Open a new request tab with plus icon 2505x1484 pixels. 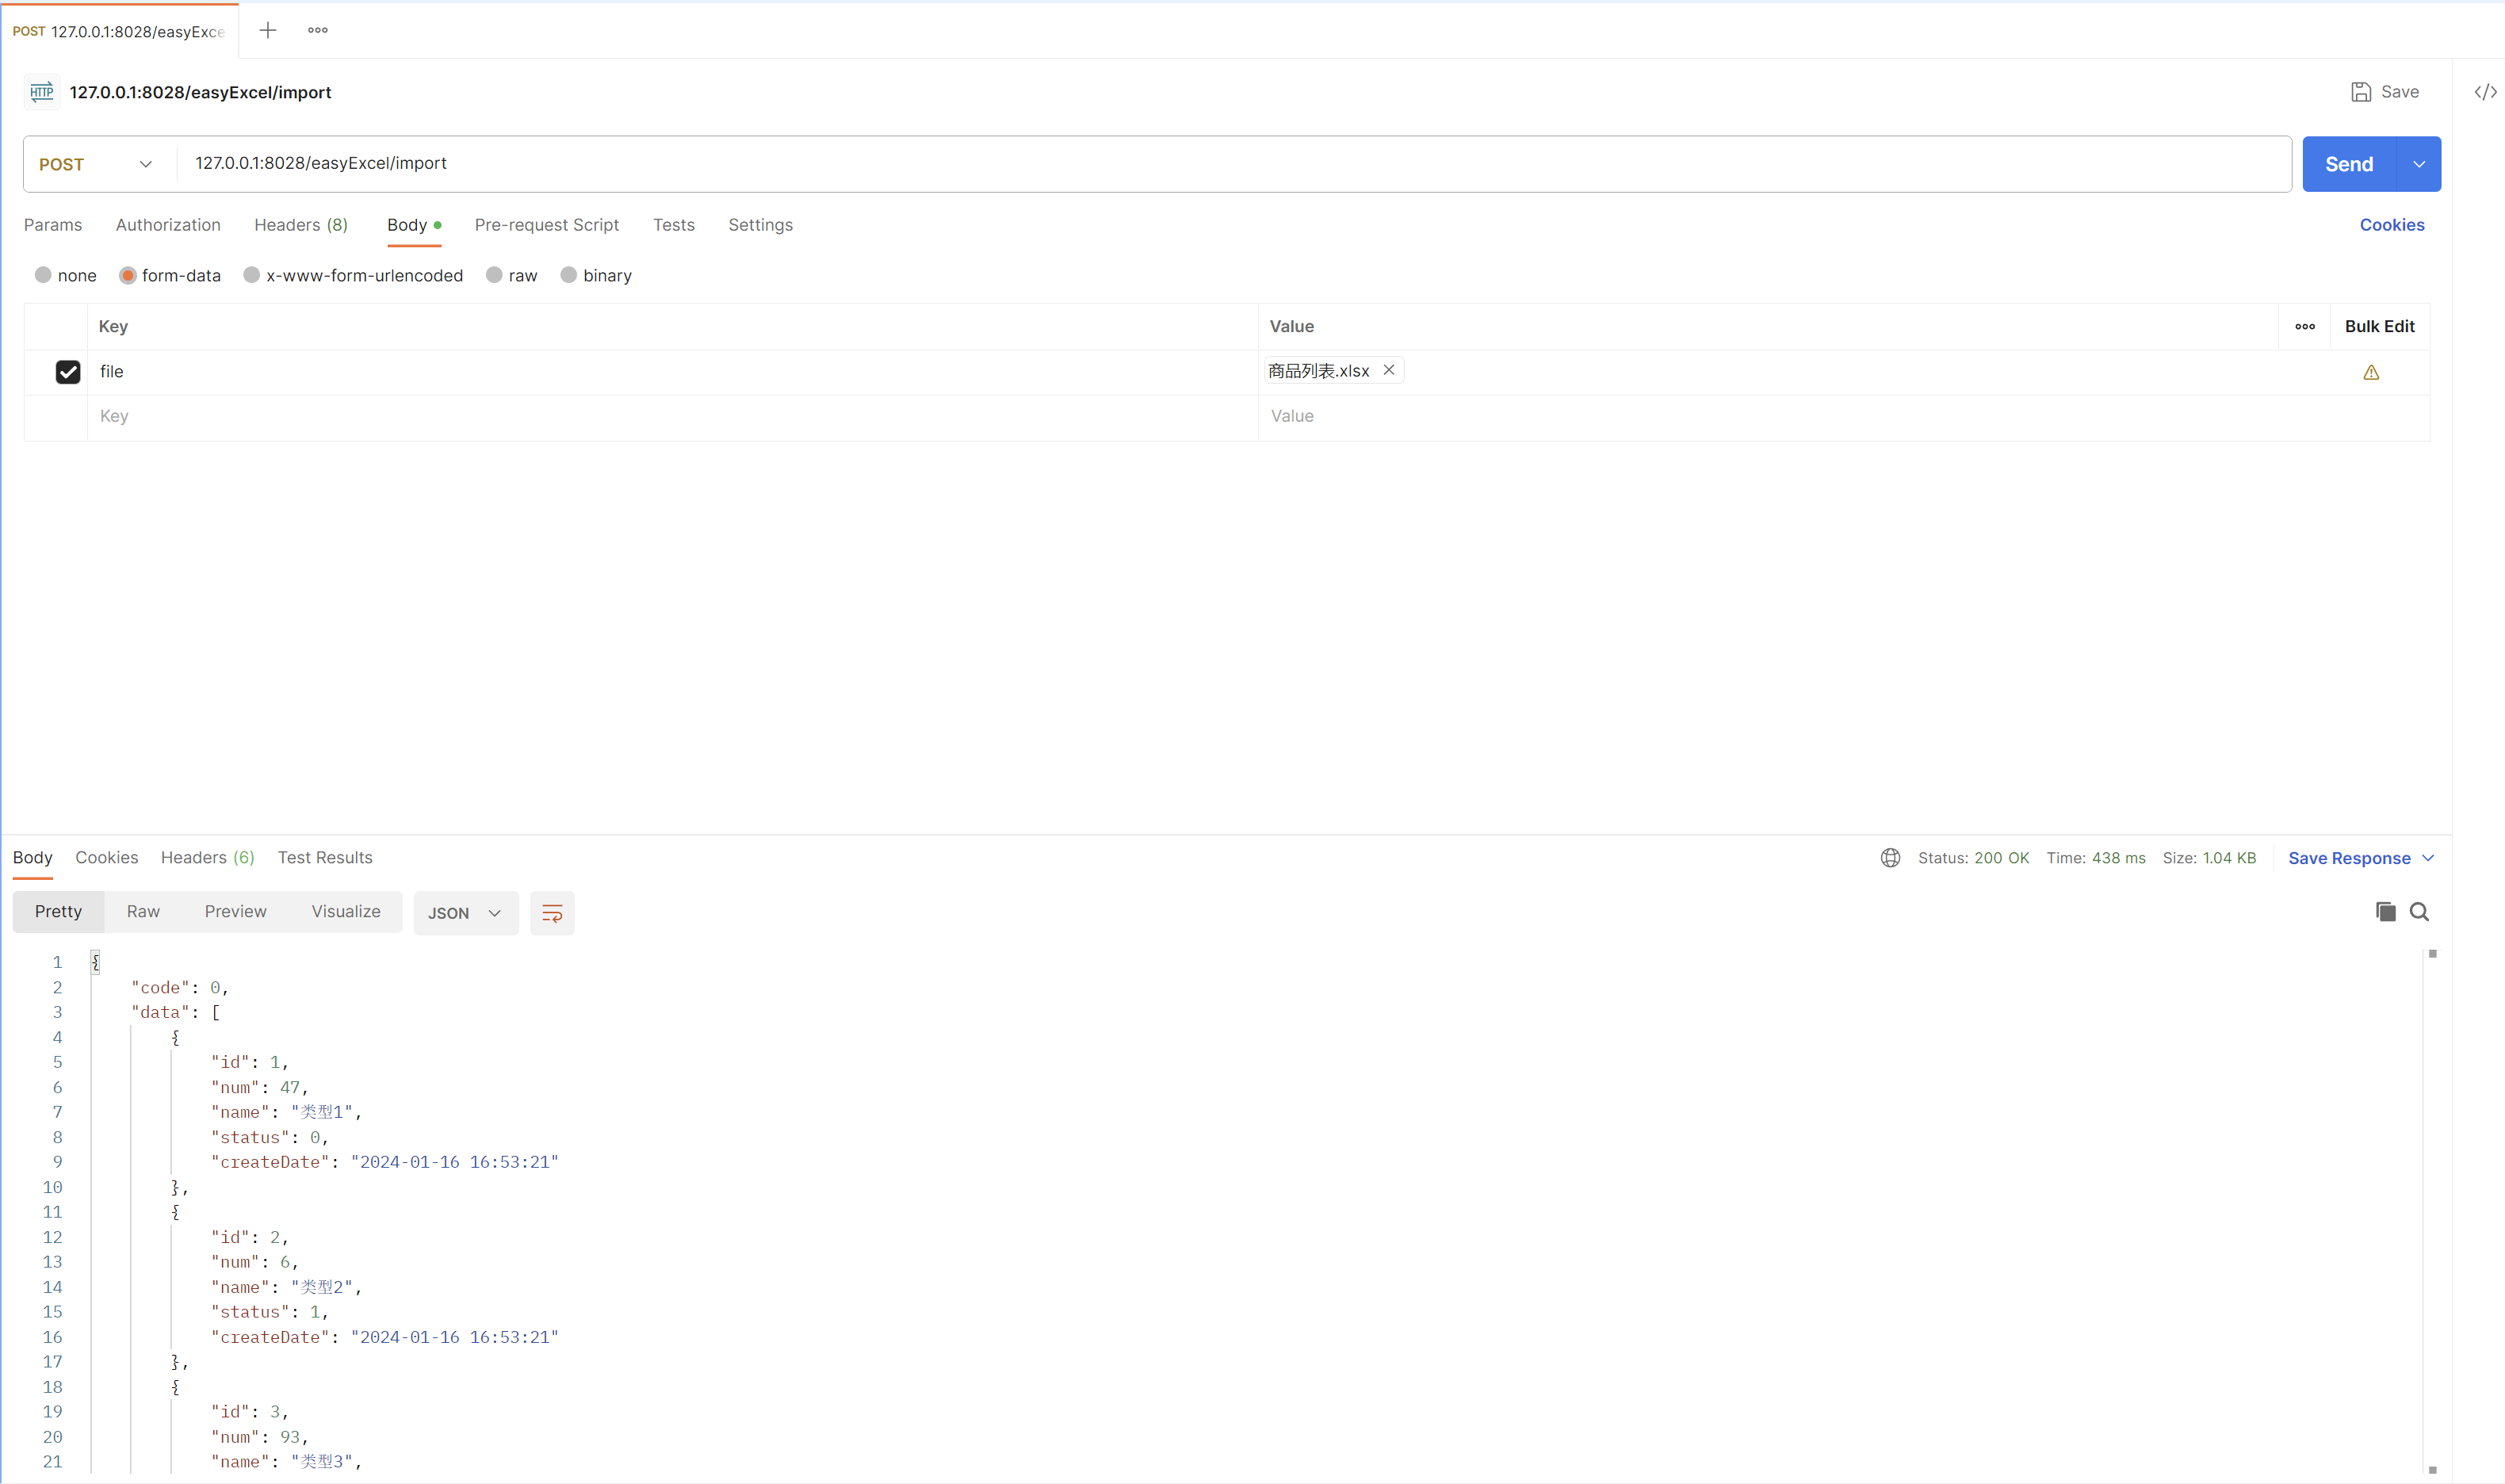pos(267,30)
